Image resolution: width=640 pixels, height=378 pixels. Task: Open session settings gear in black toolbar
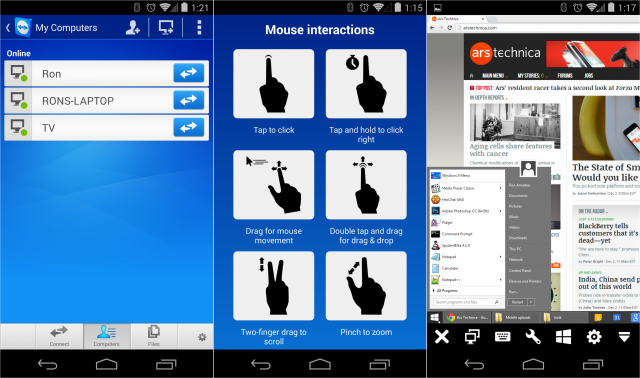(594, 337)
